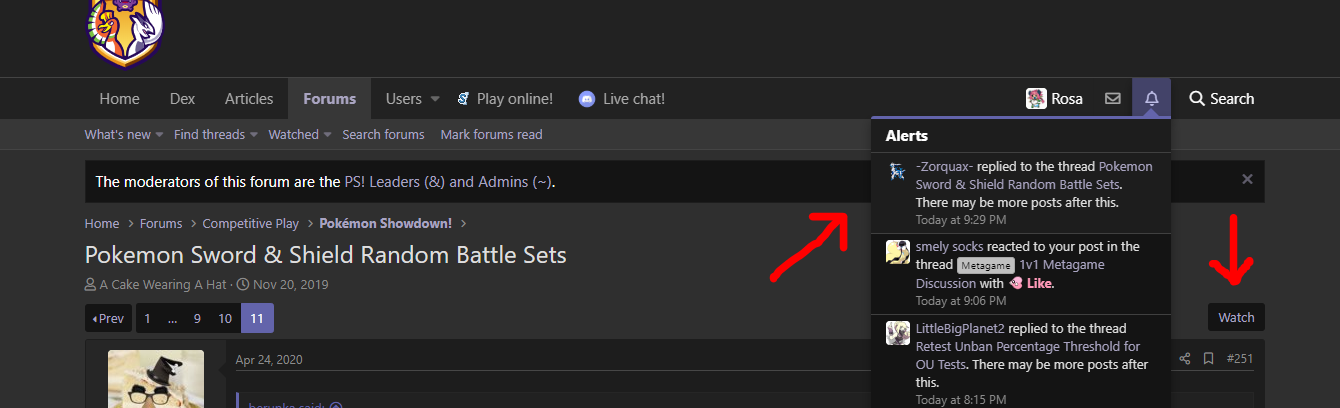Jump to page 9 of the thread
Image resolution: width=1340 pixels, height=408 pixels.
point(197,318)
